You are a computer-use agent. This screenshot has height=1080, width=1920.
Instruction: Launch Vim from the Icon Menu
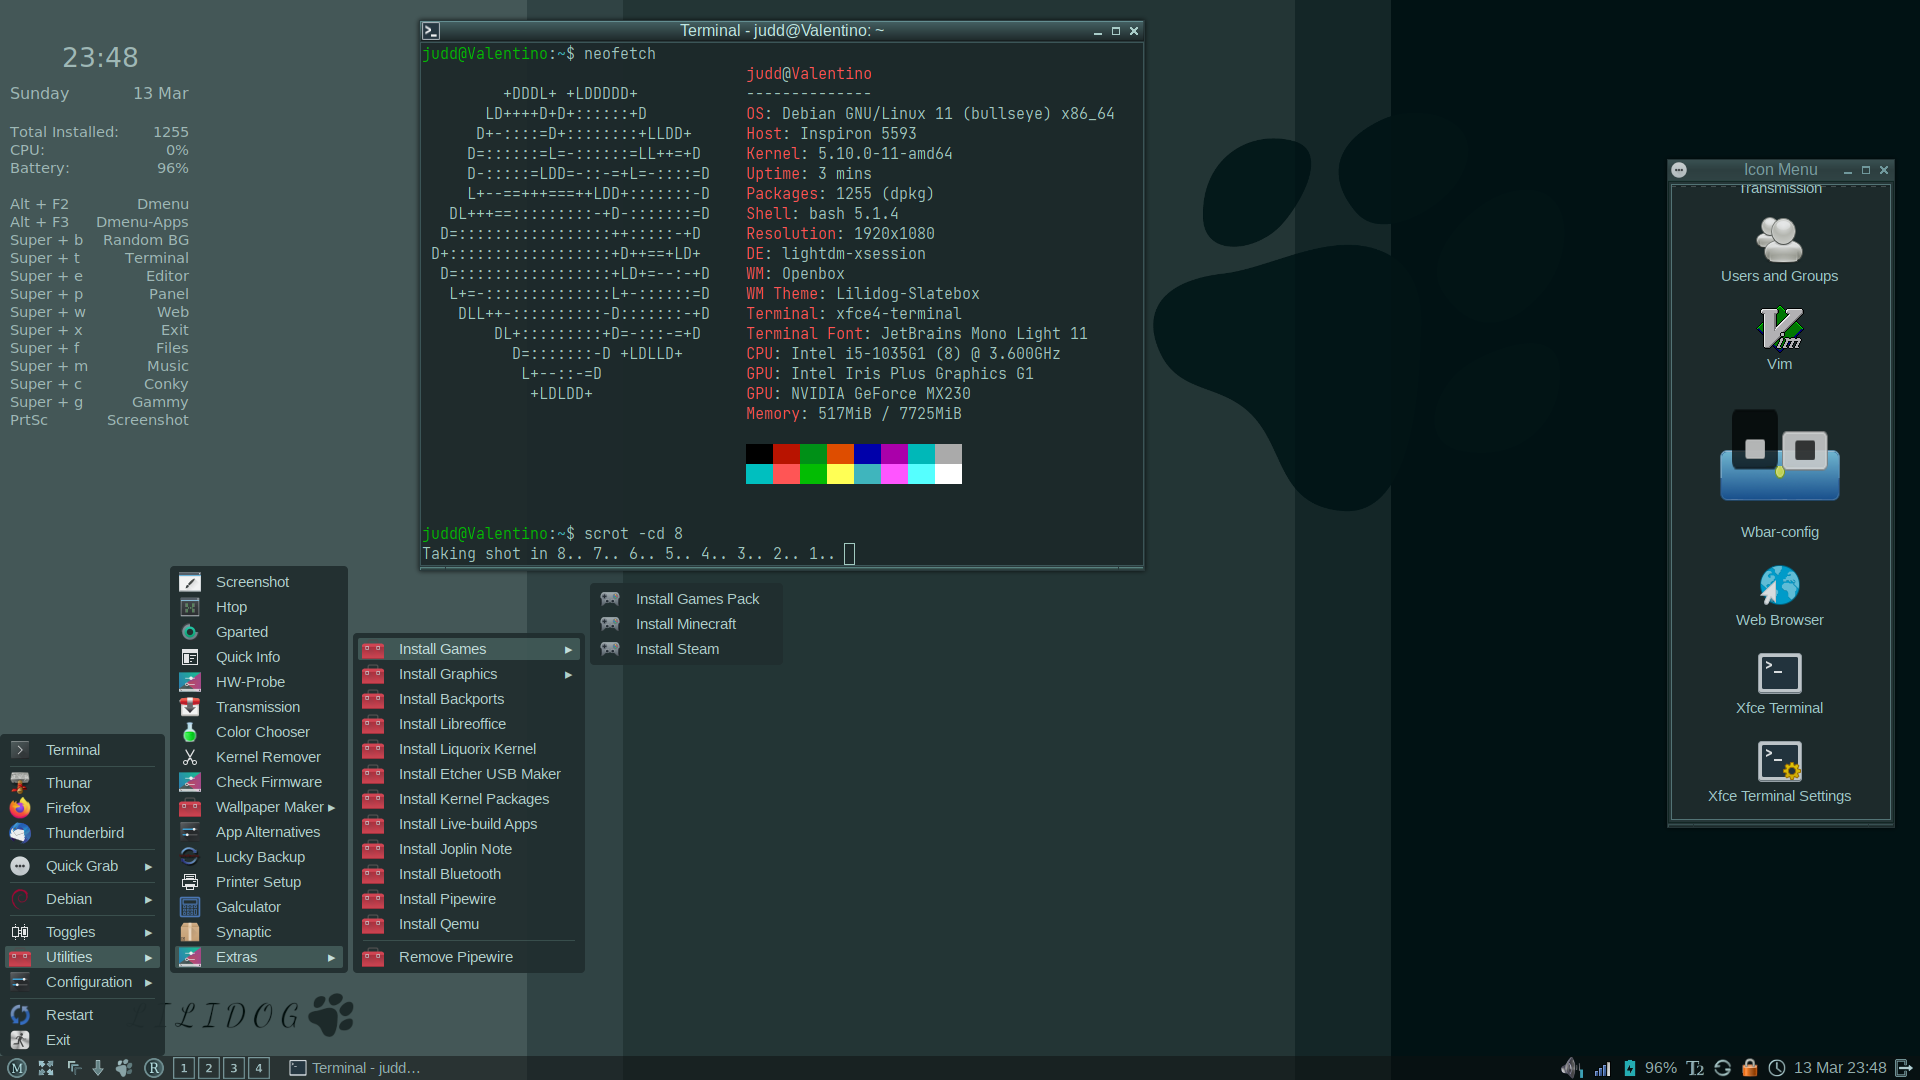pyautogui.click(x=1779, y=338)
